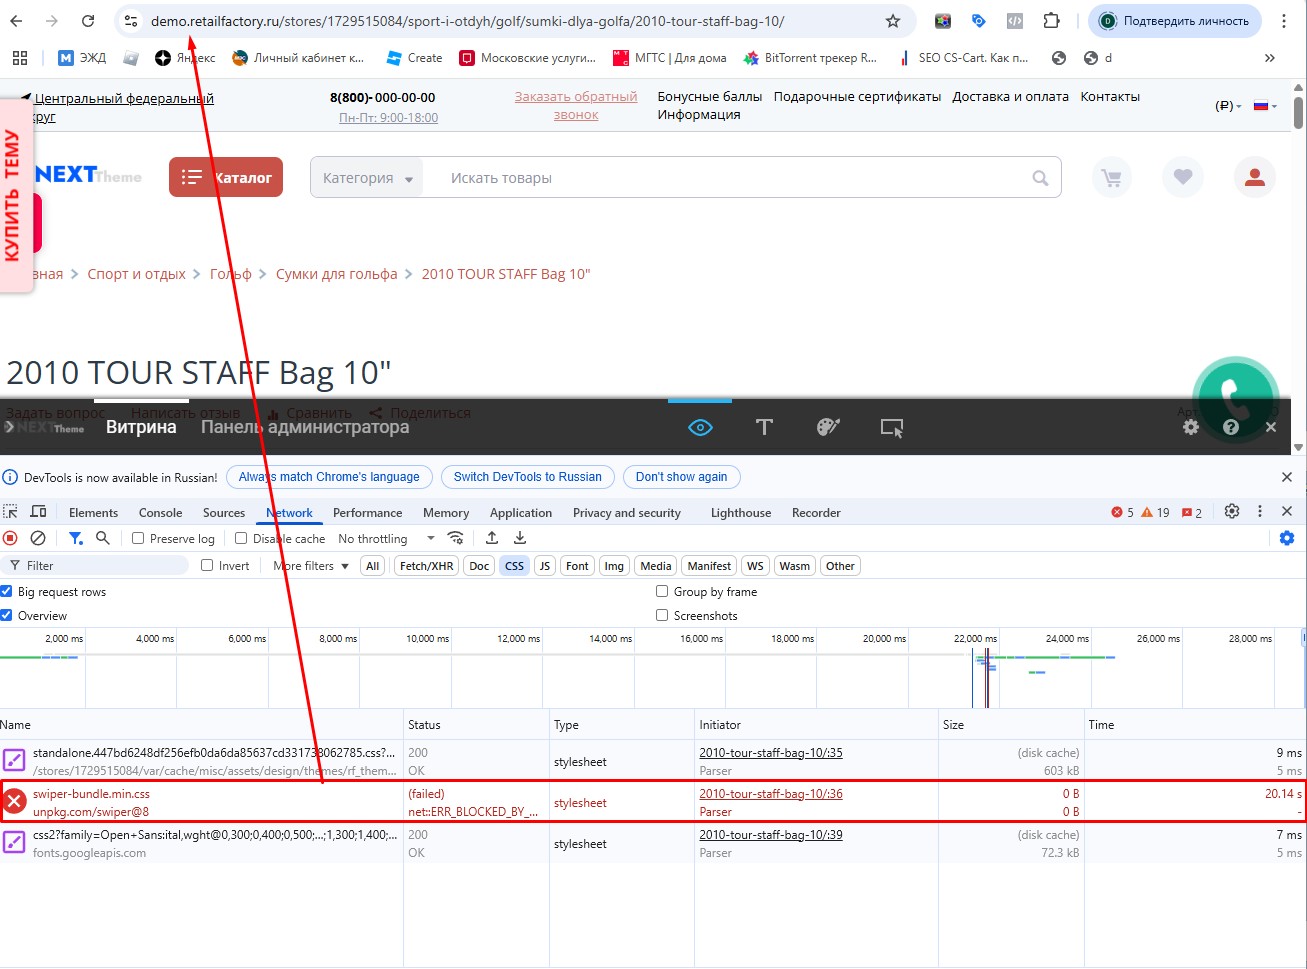Uncheck the Overview checkbox
This screenshot has height=969, width=1307.
[x=6, y=615]
